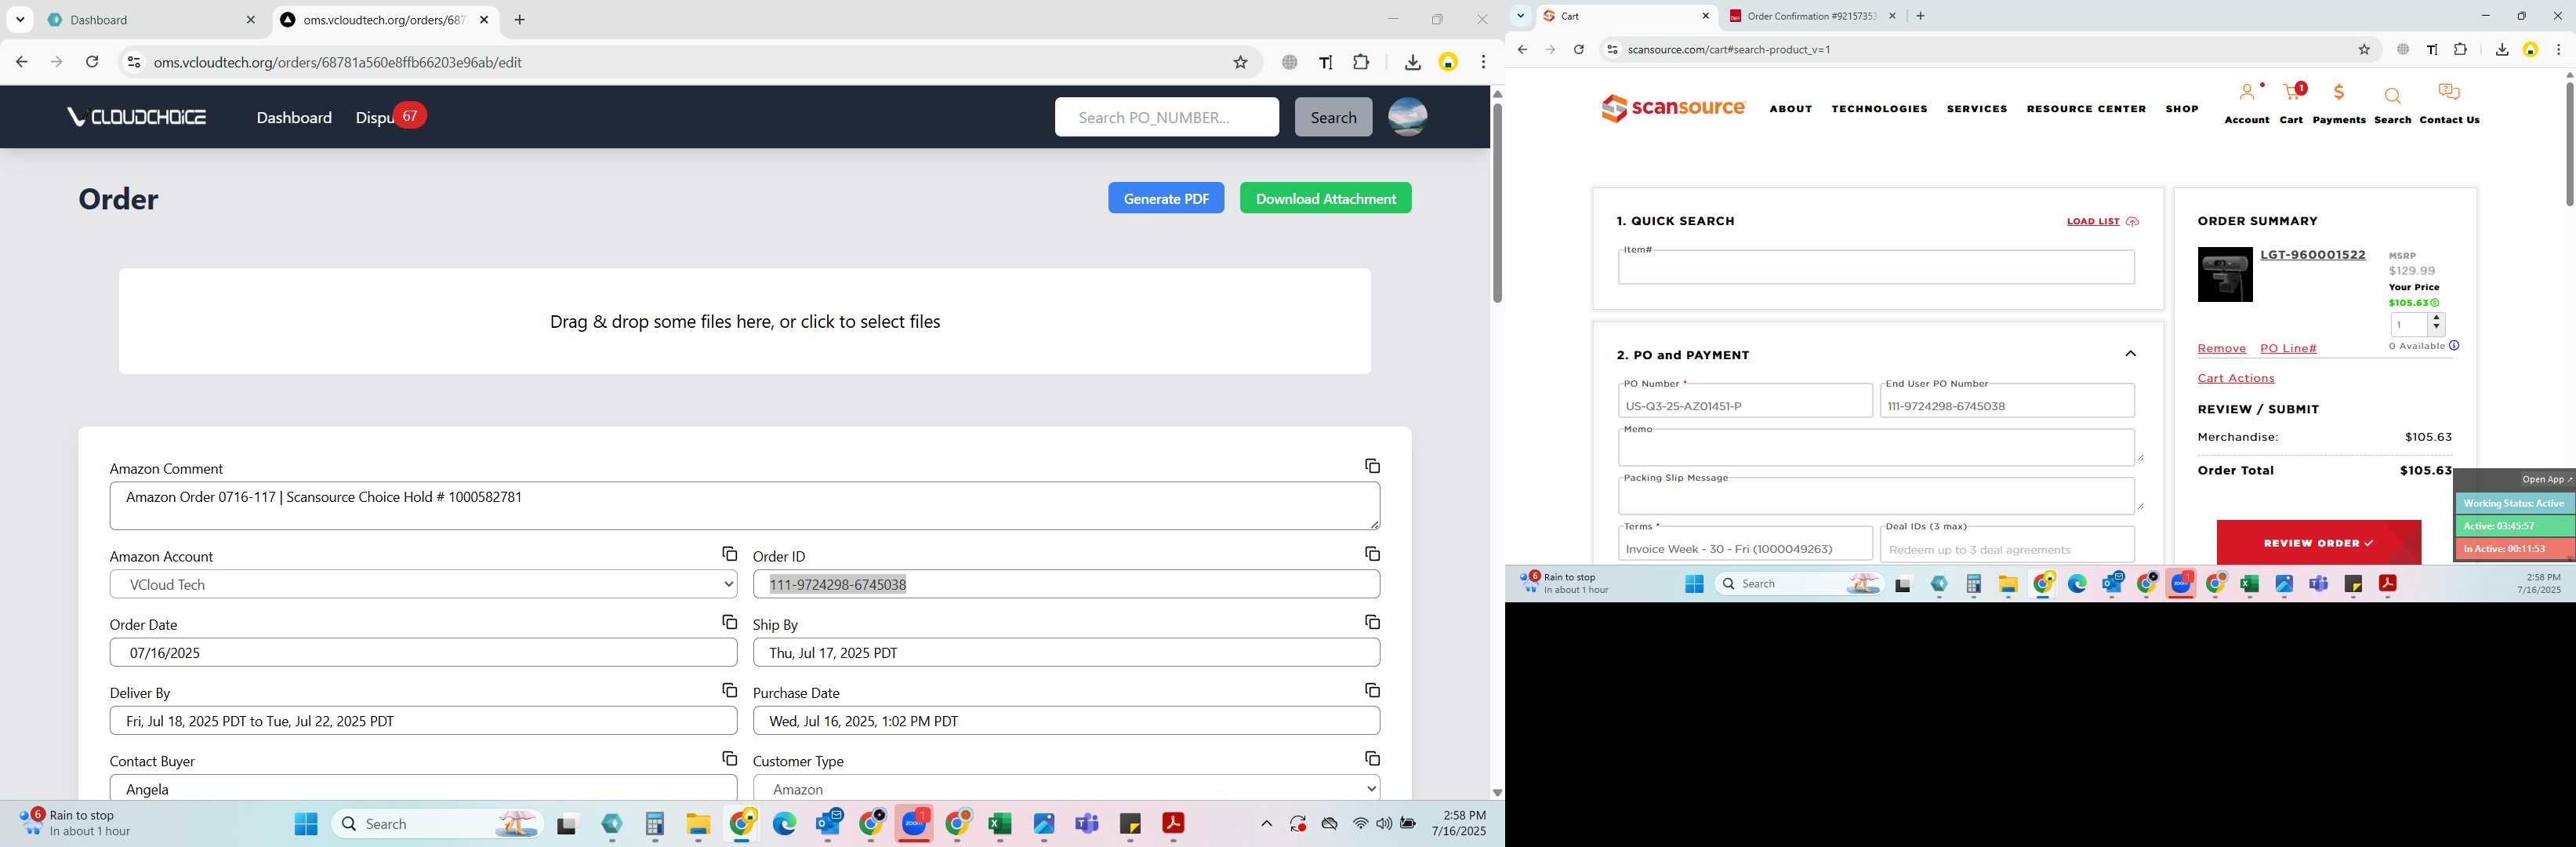
Task: Copy the Deliver By value
Action: tap(729, 690)
